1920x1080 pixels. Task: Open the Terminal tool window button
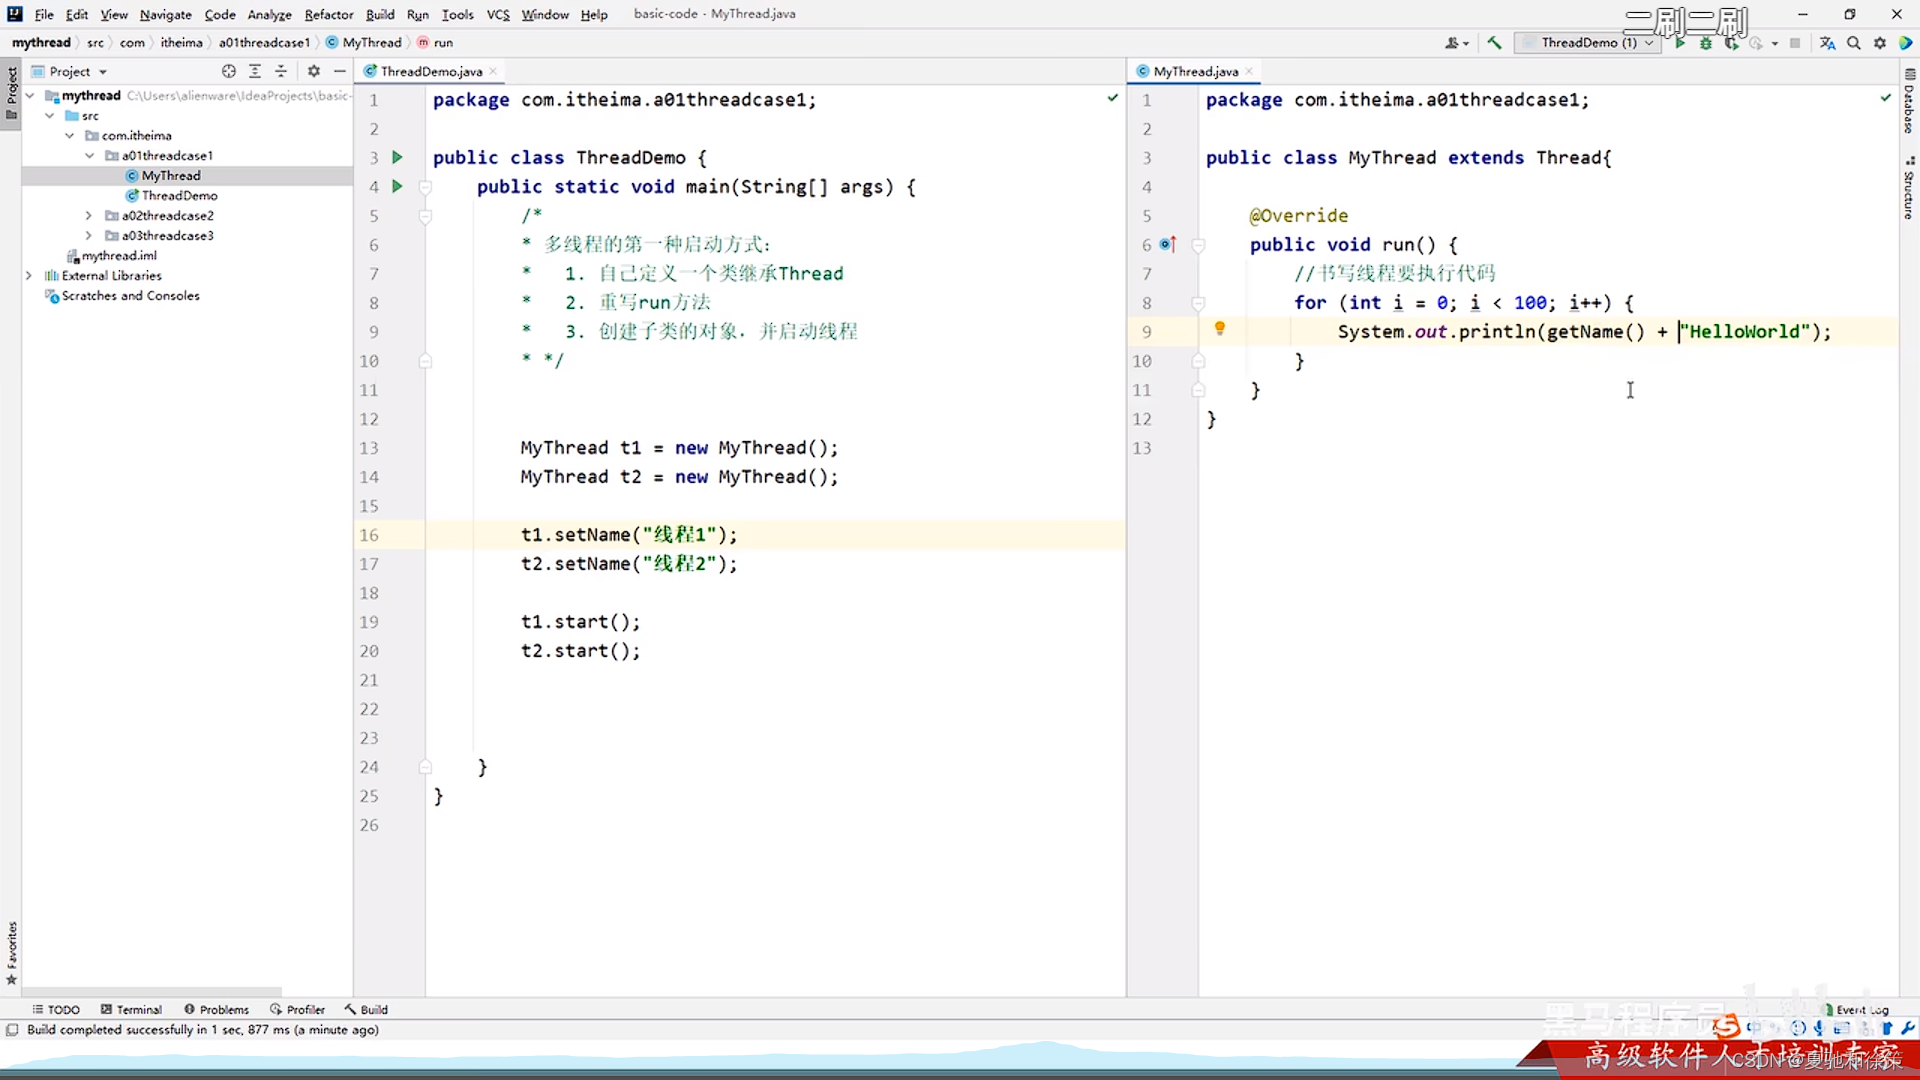tap(131, 1009)
